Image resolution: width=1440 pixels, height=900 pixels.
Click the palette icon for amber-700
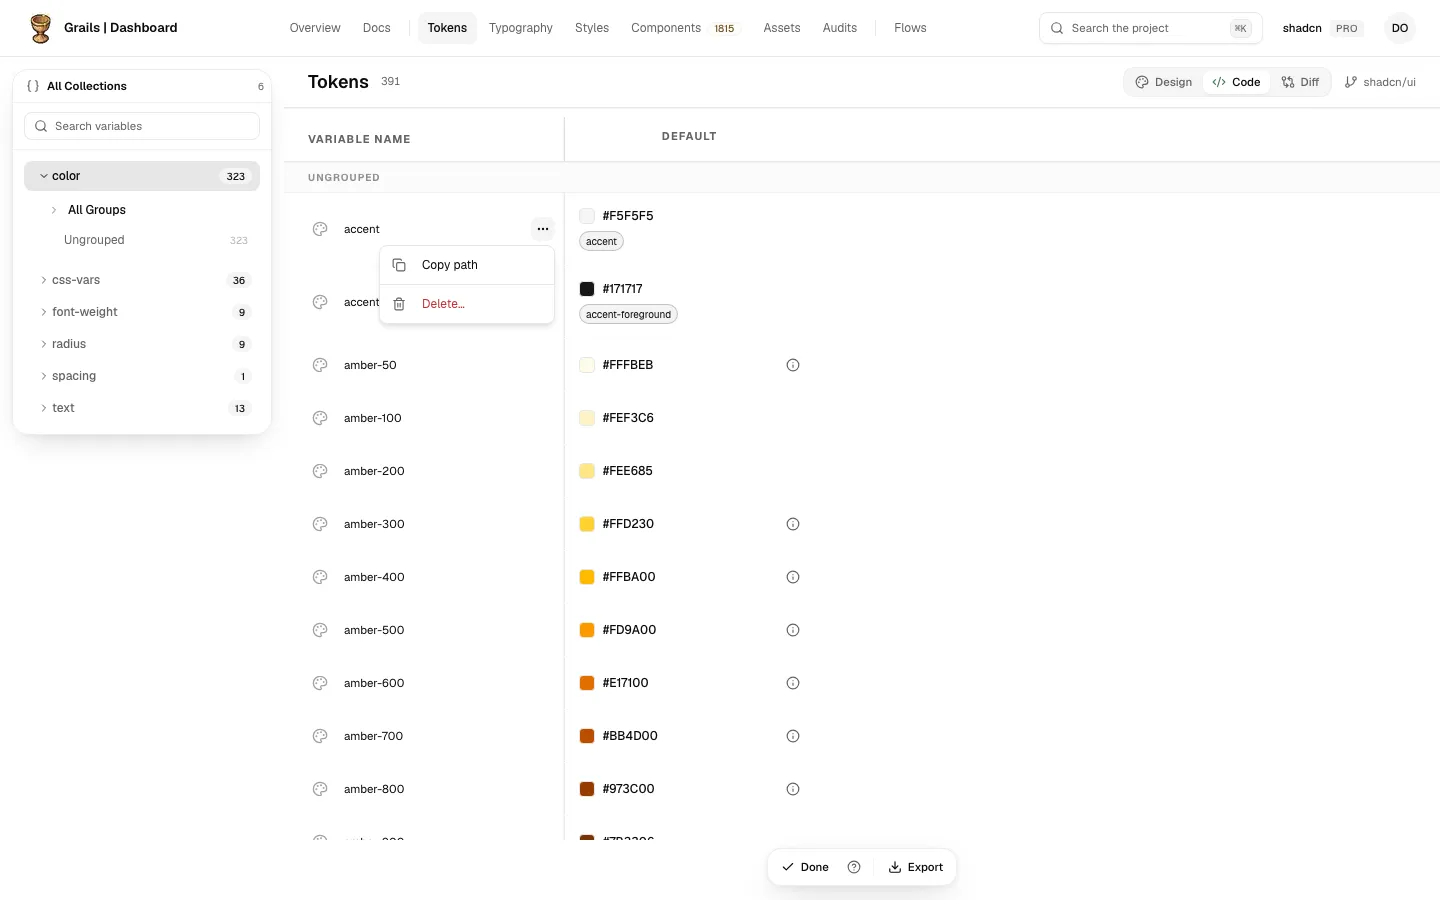point(320,736)
